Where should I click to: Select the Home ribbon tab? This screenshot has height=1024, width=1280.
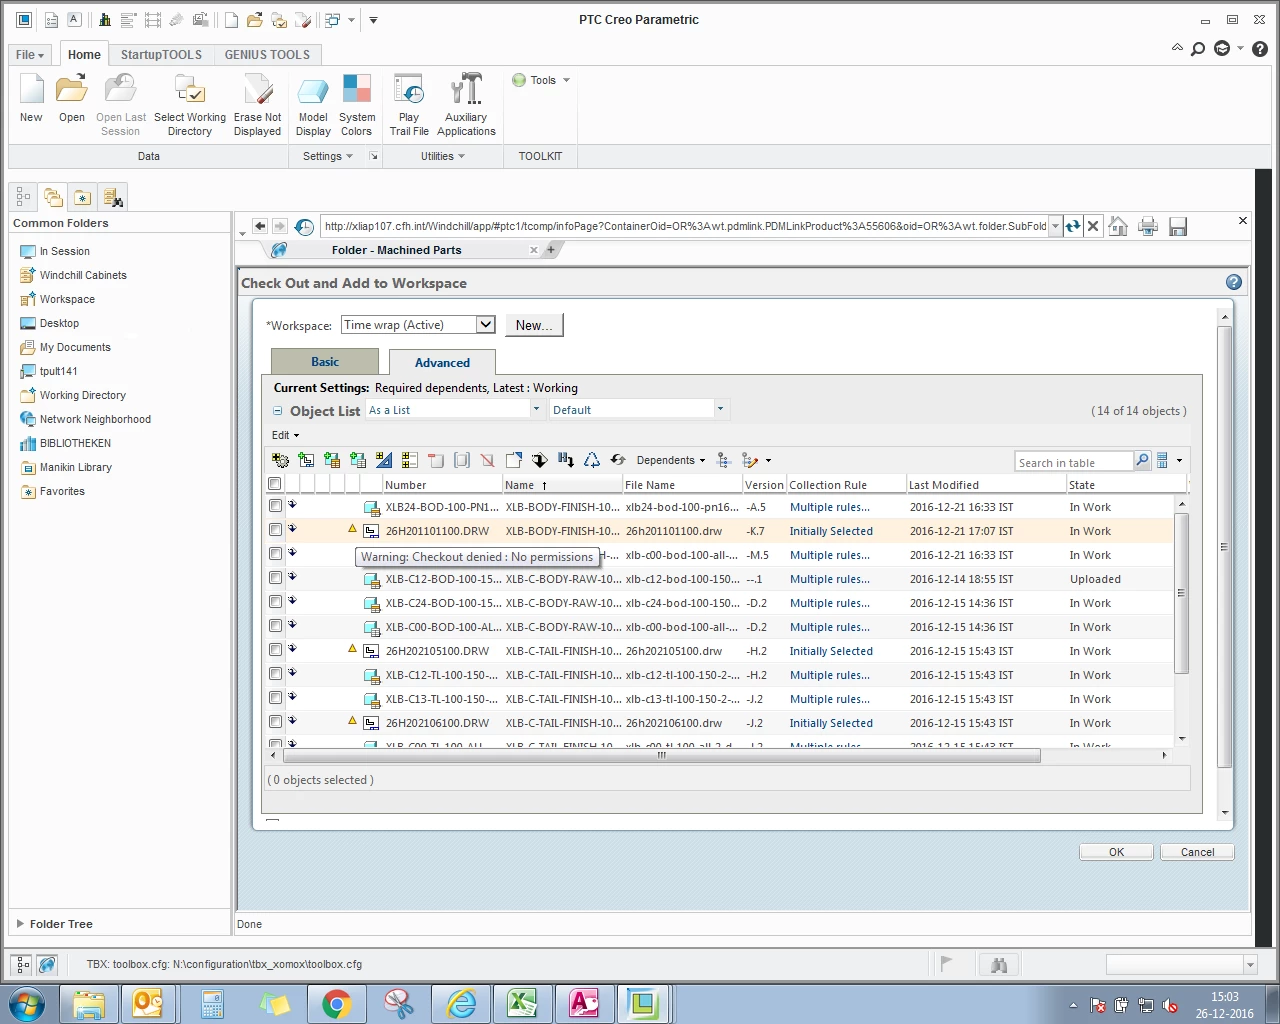tap(84, 55)
